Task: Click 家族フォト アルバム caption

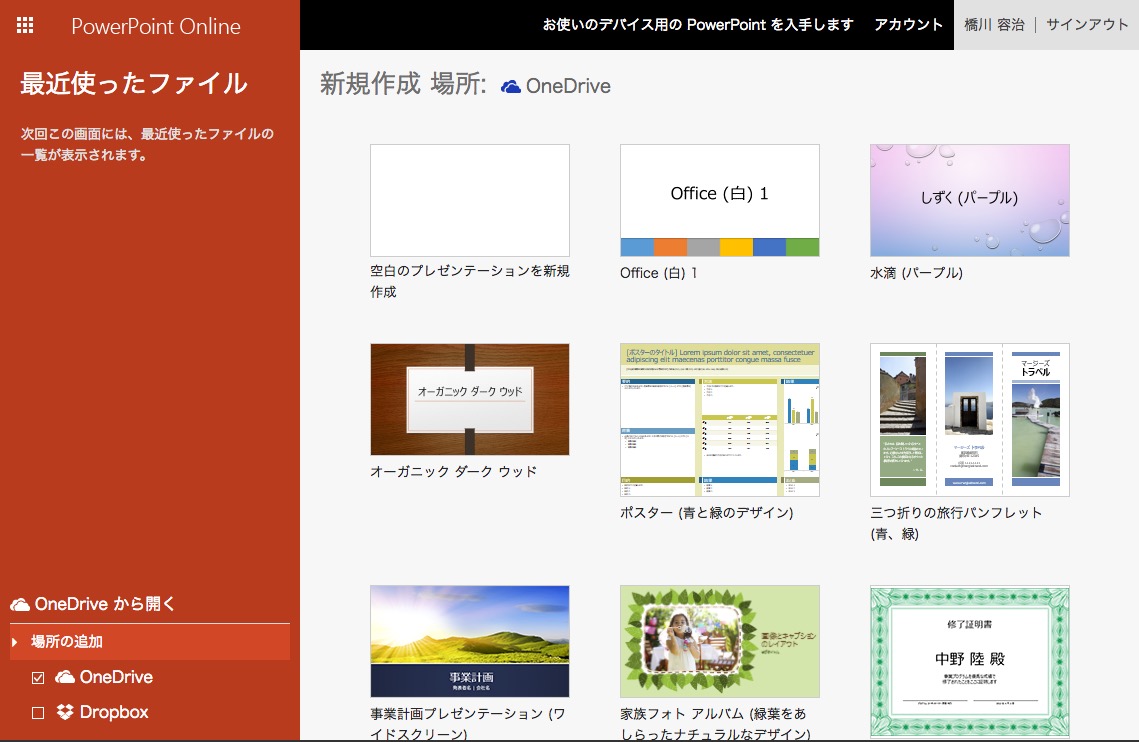Action: click(716, 724)
